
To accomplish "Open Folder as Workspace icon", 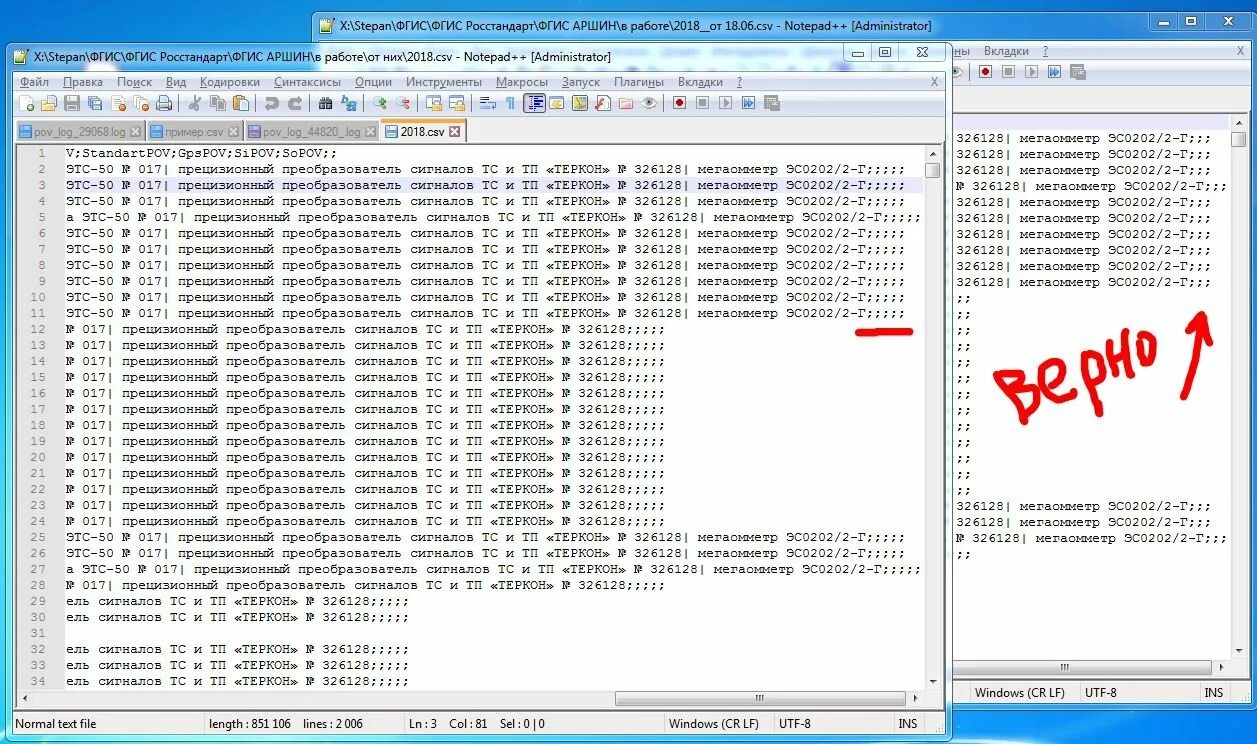I will [626, 103].
